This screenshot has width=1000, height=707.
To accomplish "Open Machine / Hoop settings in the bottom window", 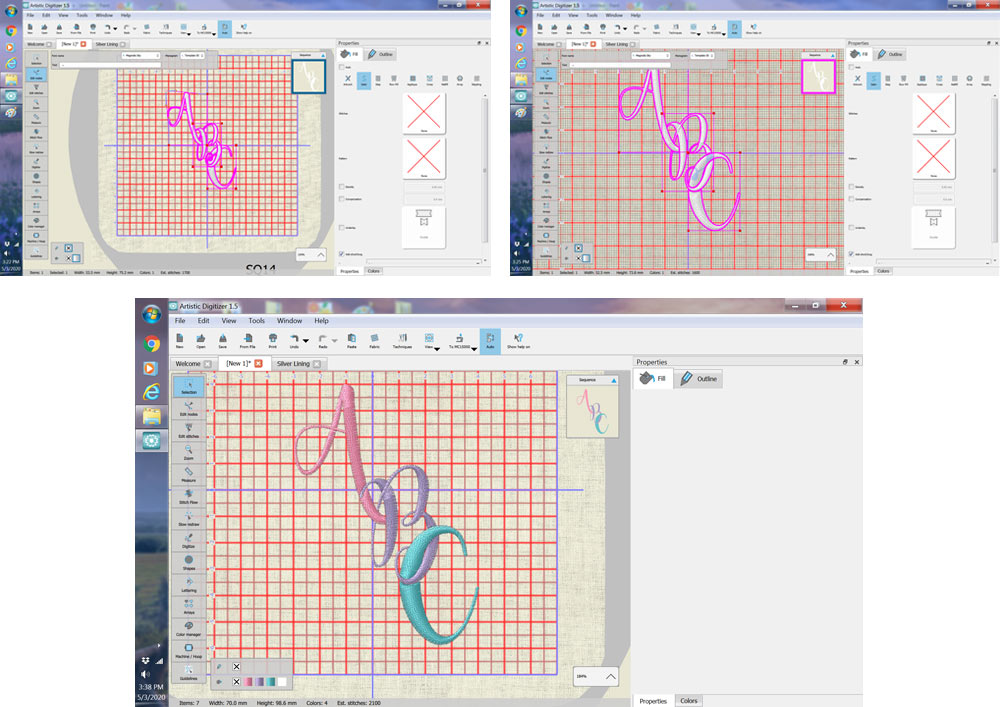I will pos(189,648).
